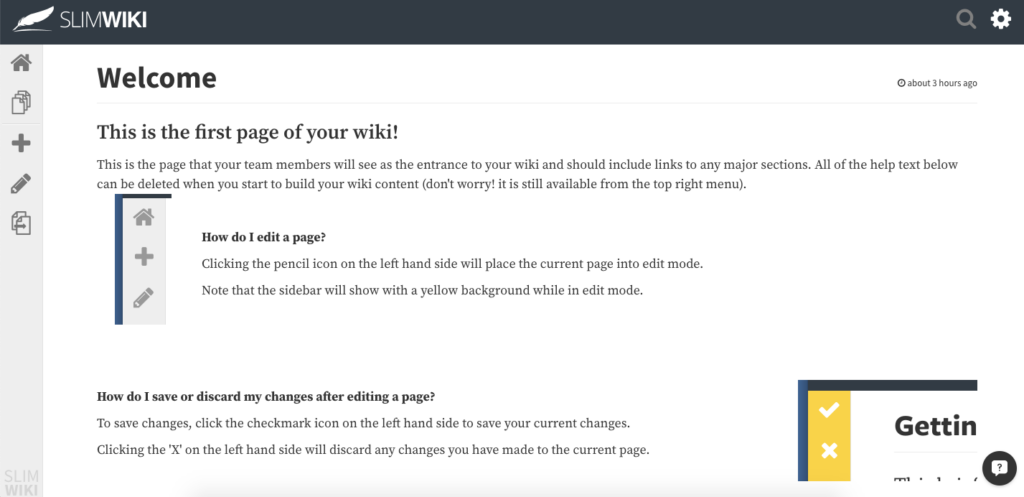Open the help chat bubble icon
Image resolution: width=1024 pixels, height=497 pixels.
coord(999,468)
